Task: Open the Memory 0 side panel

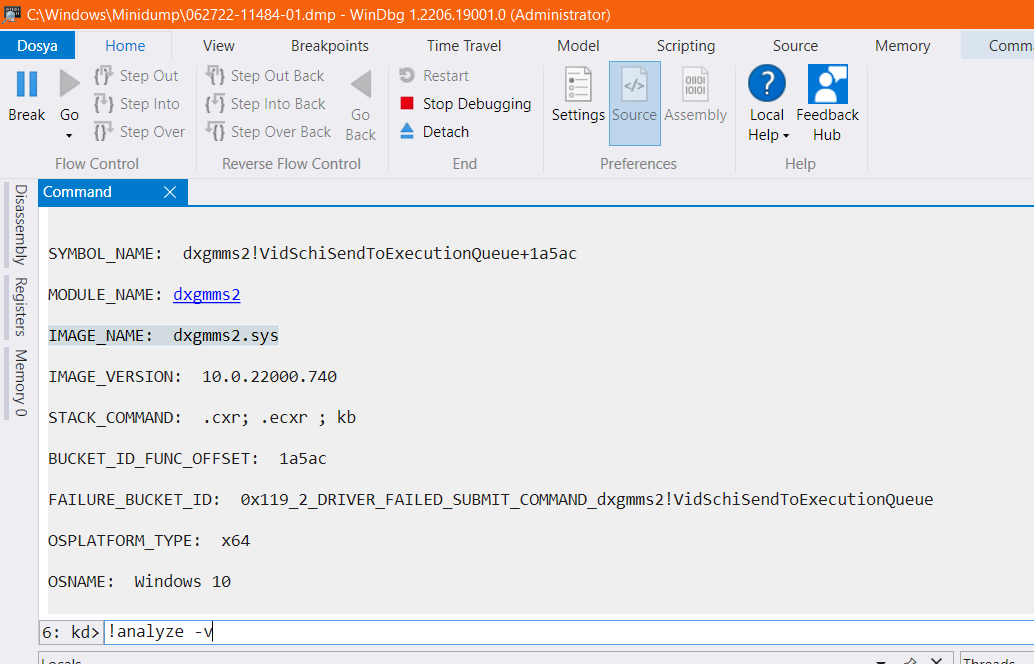Action: [x=20, y=383]
